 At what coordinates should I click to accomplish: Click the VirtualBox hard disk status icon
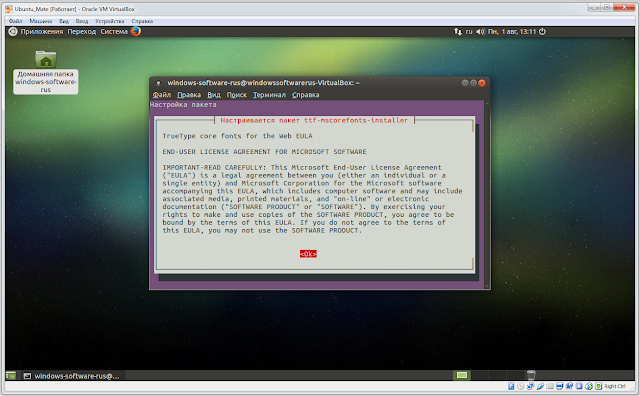pyautogui.click(x=511, y=386)
